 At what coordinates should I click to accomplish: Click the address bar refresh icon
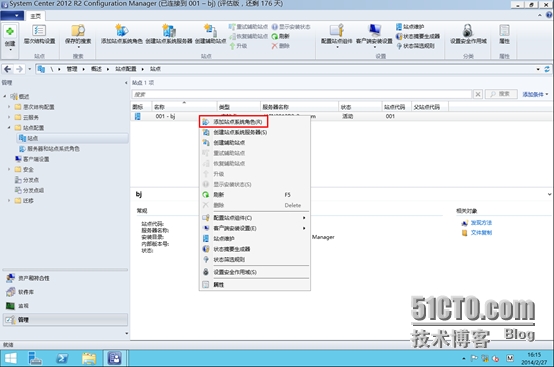[547, 69]
